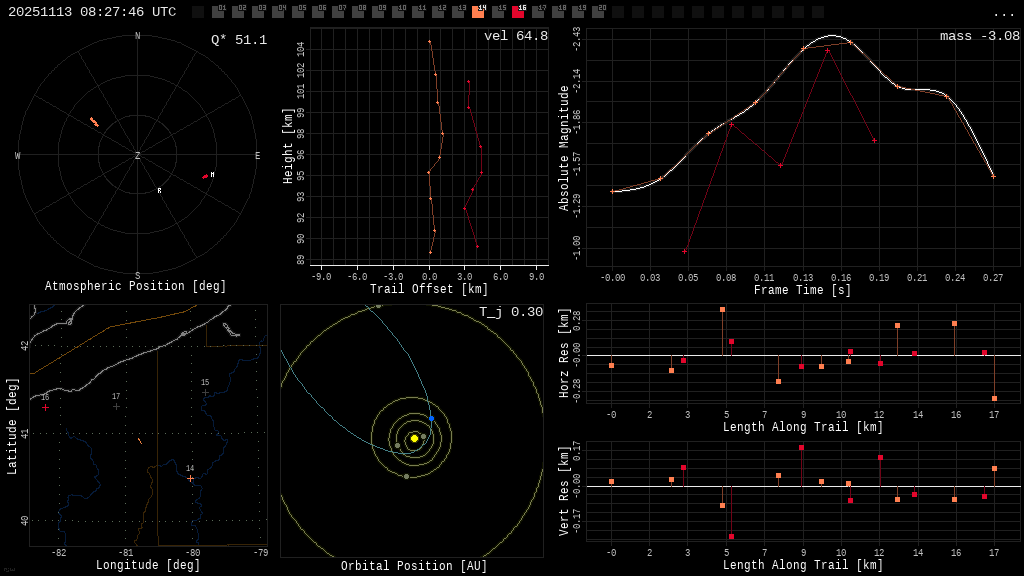Screen dimensions: 1024x576
Task: Click the station 17 cross marker on map
Action: 116,407
